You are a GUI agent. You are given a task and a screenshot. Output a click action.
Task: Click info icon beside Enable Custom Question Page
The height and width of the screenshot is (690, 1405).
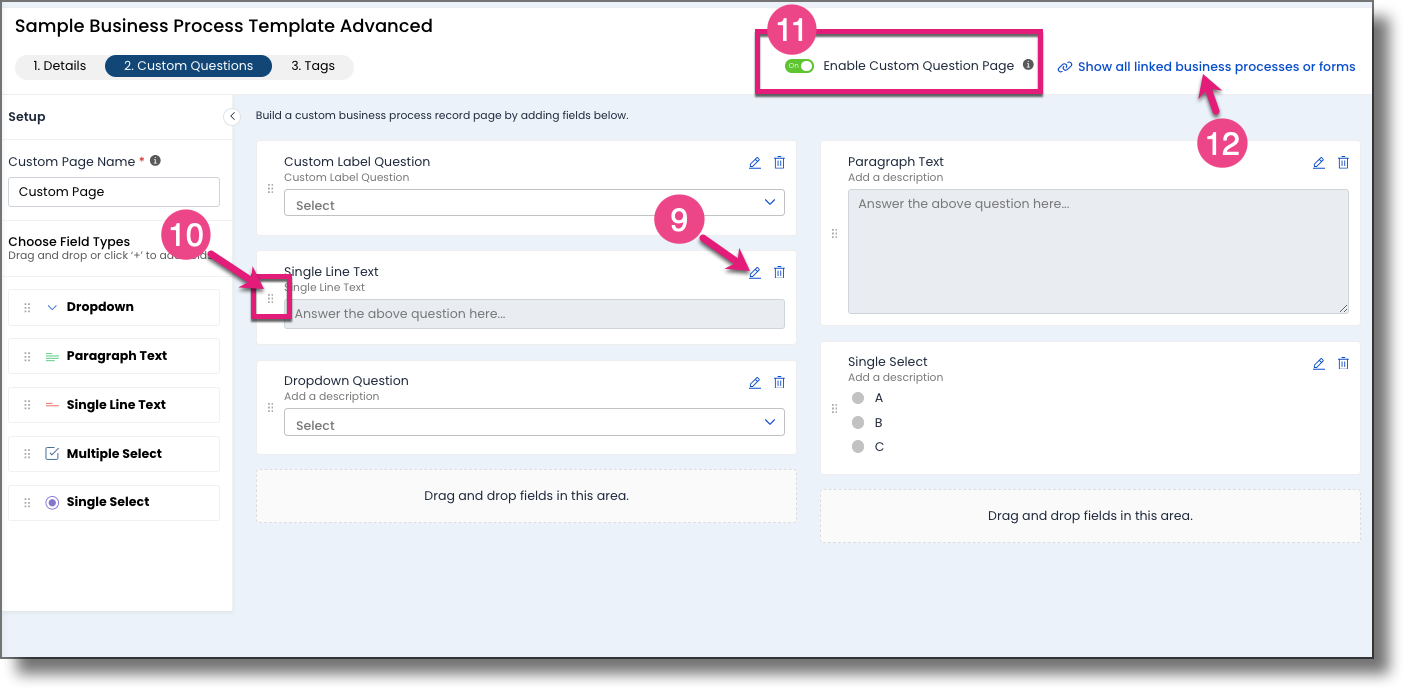[1028, 65]
